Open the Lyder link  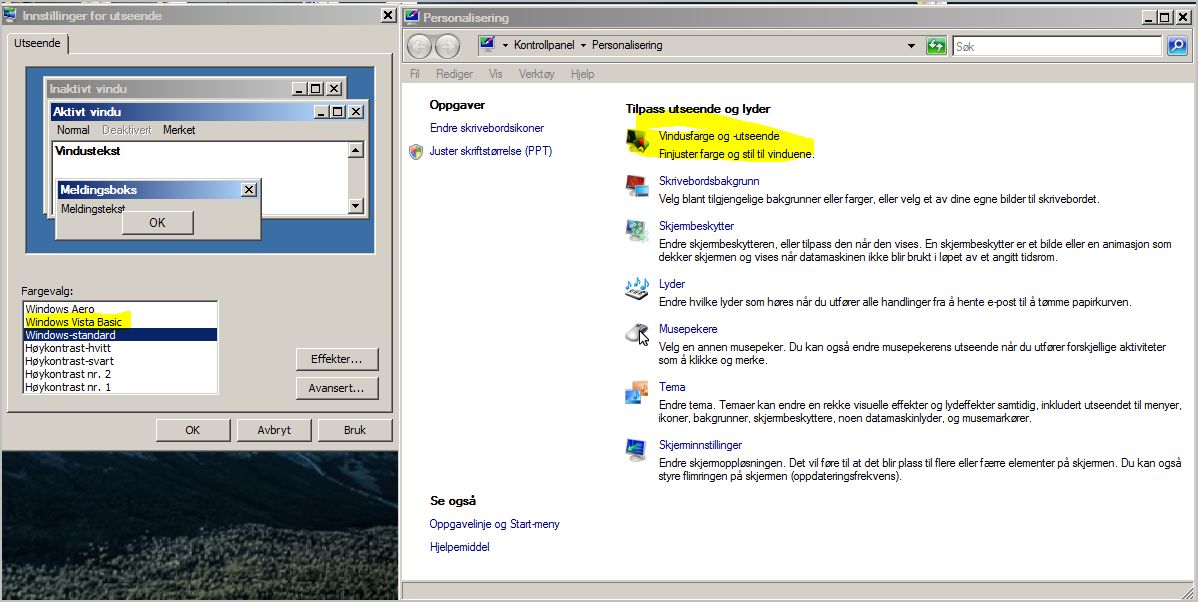coord(672,284)
